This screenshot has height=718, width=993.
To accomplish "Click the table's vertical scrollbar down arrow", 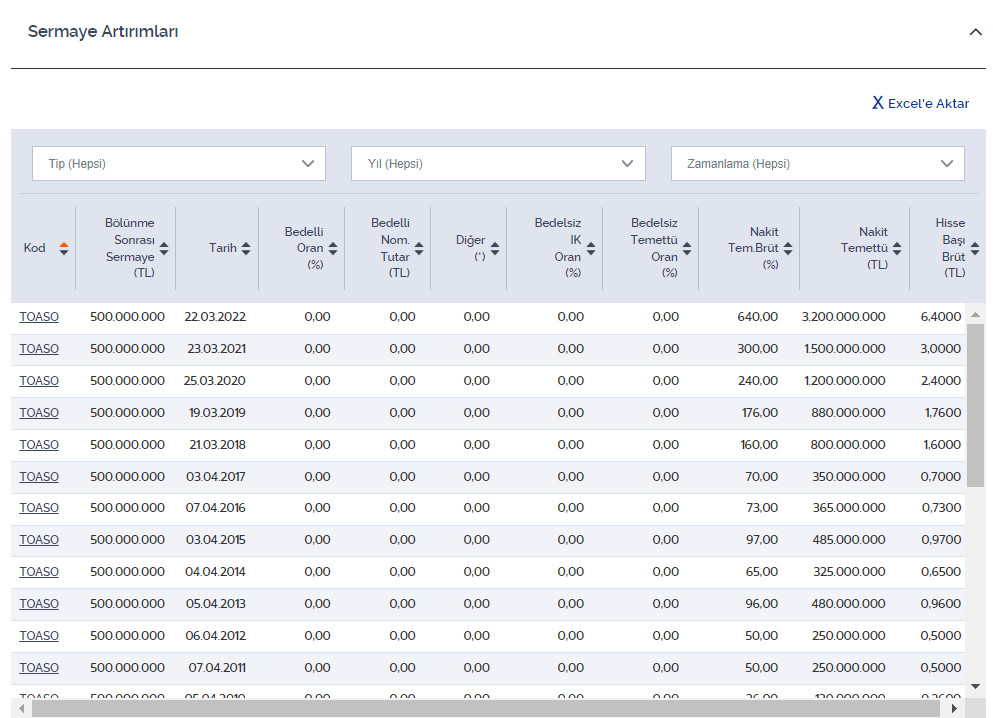I will point(975,686).
